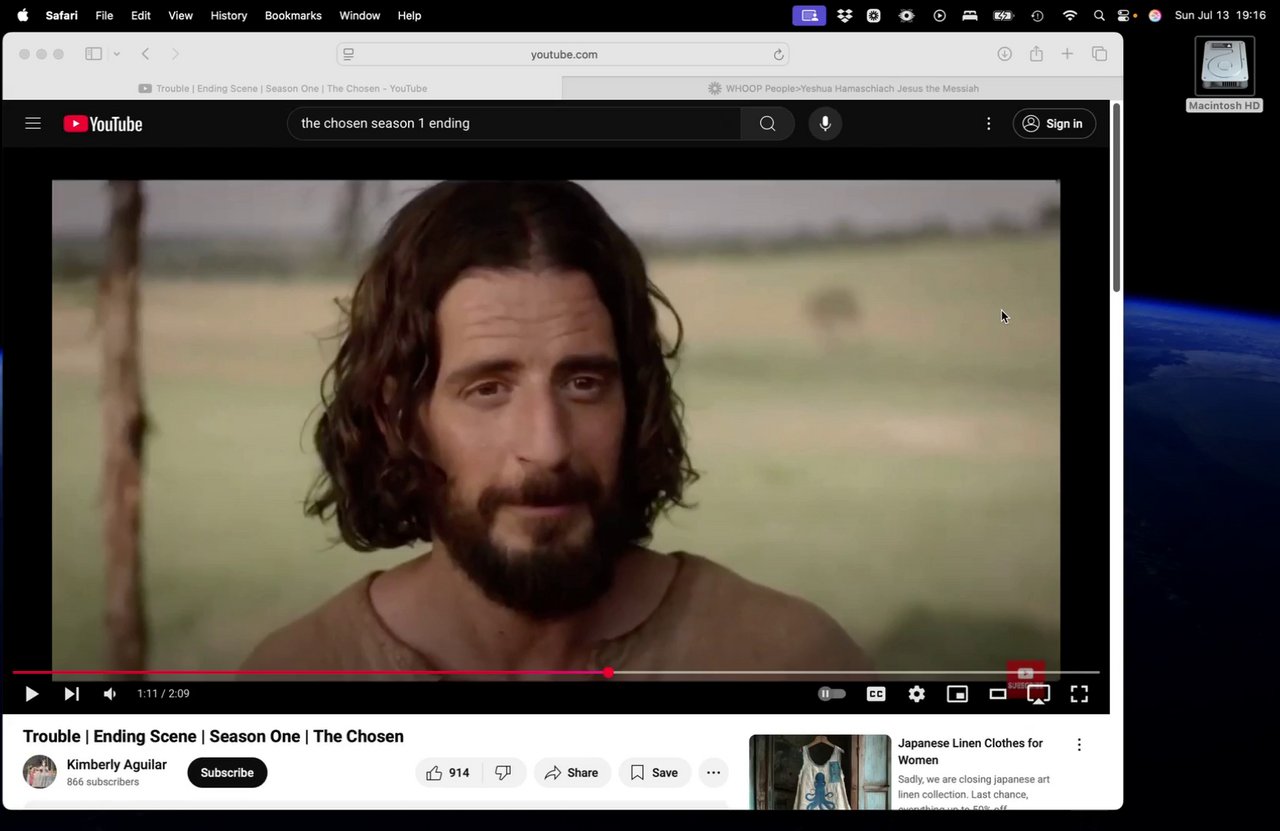Toggle the Safari sidebar
This screenshot has width=1280, height=831.
click(x=94, y=54)
